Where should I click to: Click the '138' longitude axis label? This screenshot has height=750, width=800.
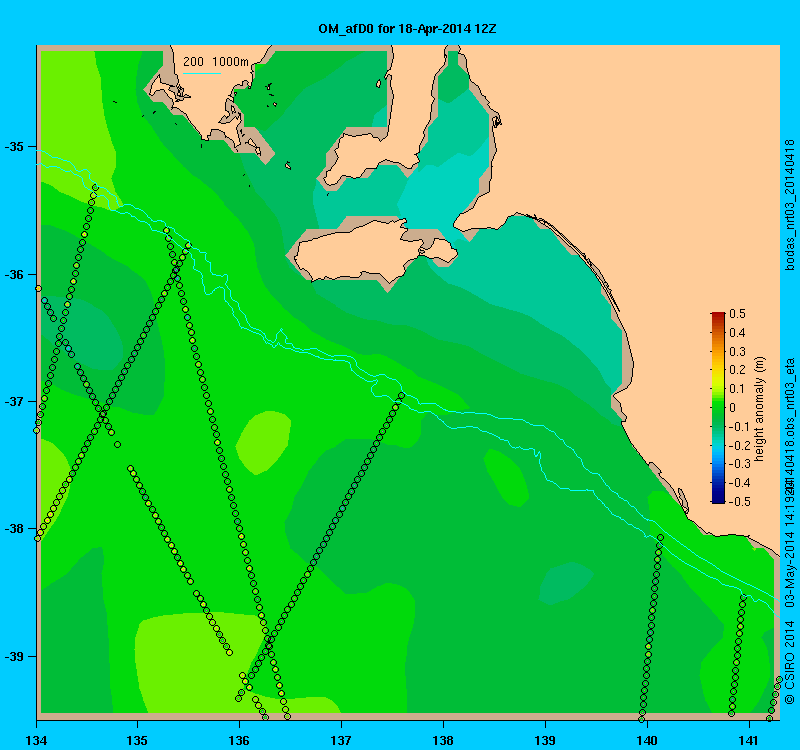(x=443, y=740)
